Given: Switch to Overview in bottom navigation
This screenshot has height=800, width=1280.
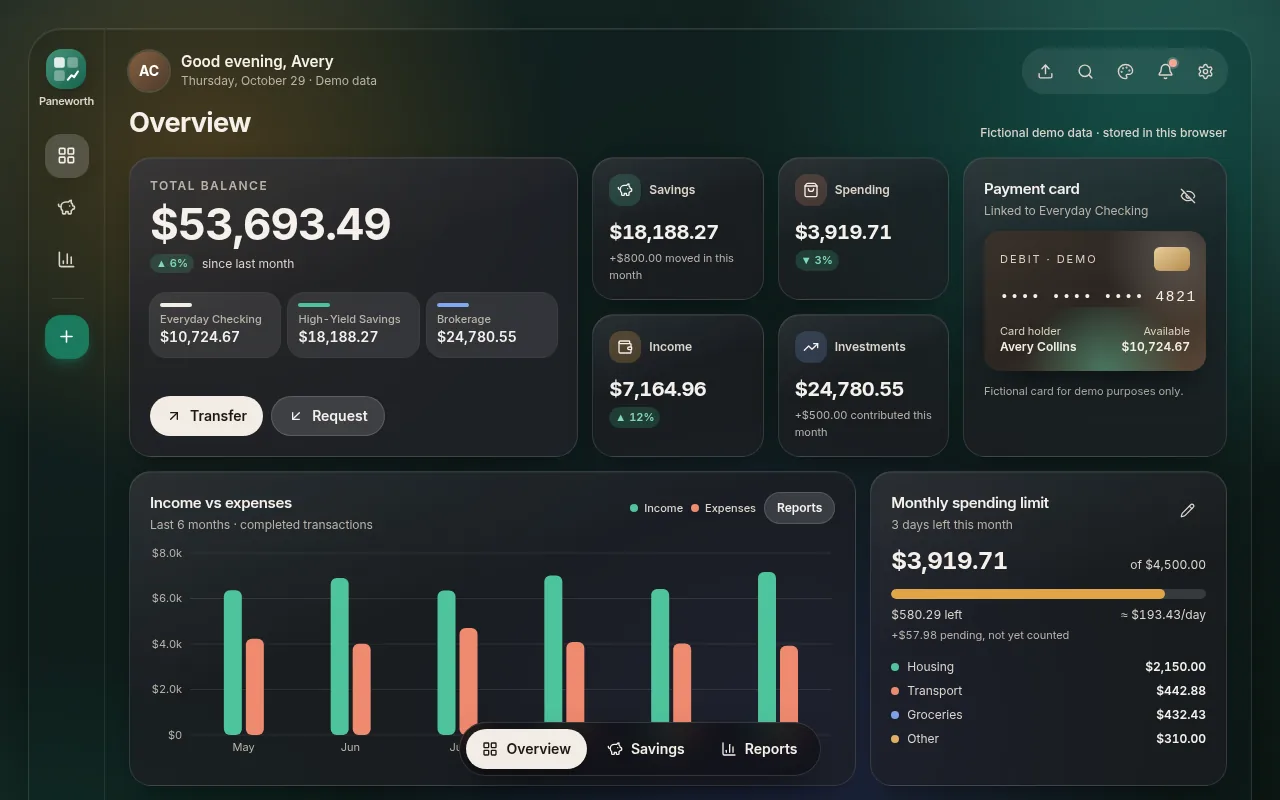Looking at the screenshot, I should pyautogui.click(x=526, y=749).
